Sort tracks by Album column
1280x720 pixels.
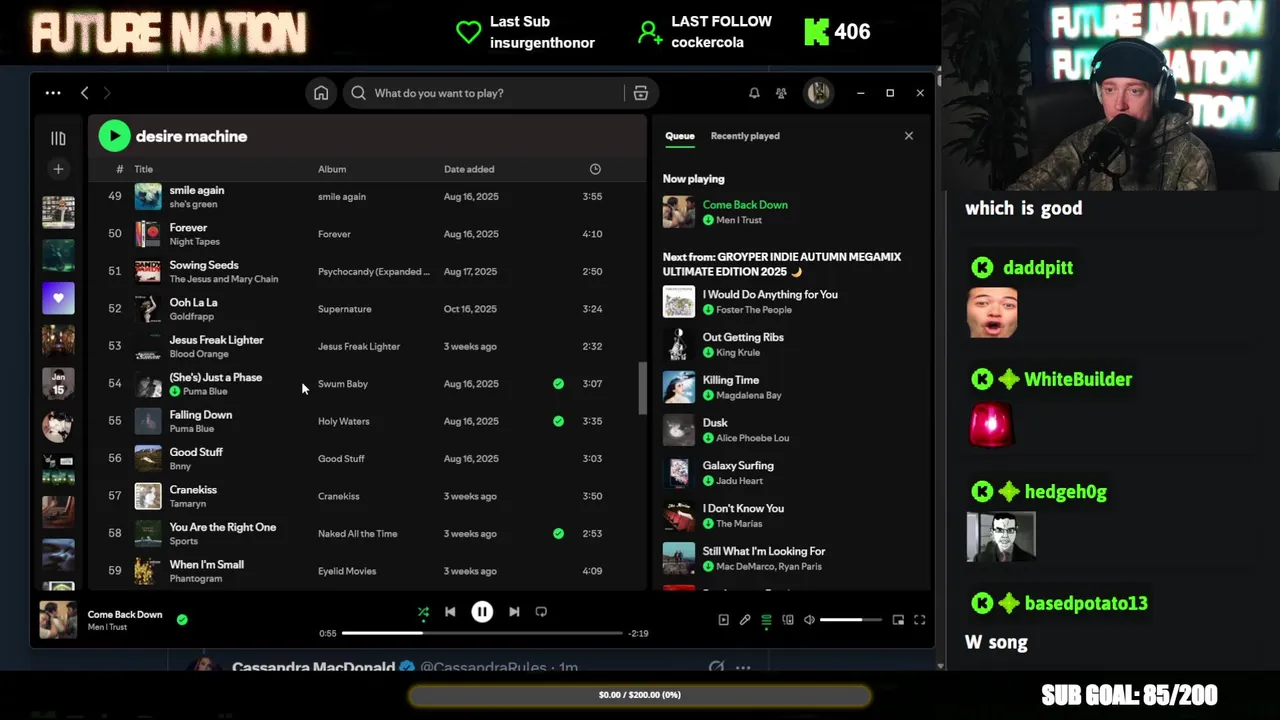click(x=332, y=169)
